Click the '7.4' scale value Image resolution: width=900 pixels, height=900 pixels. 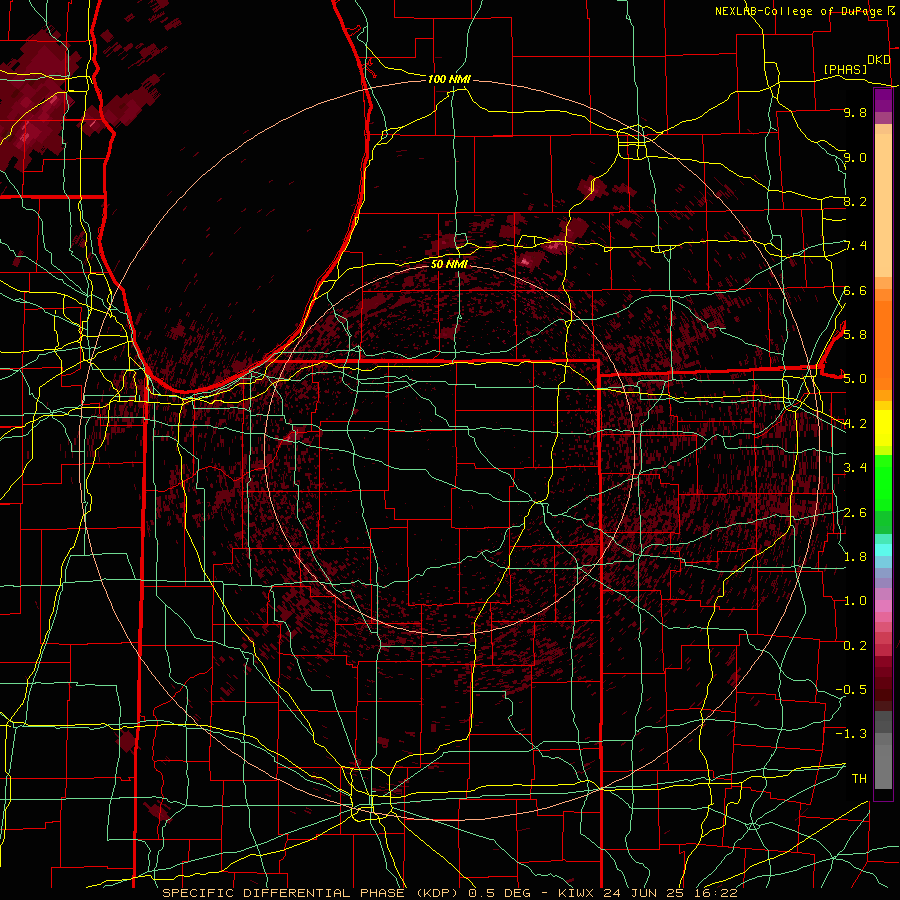tap(855, 246)
